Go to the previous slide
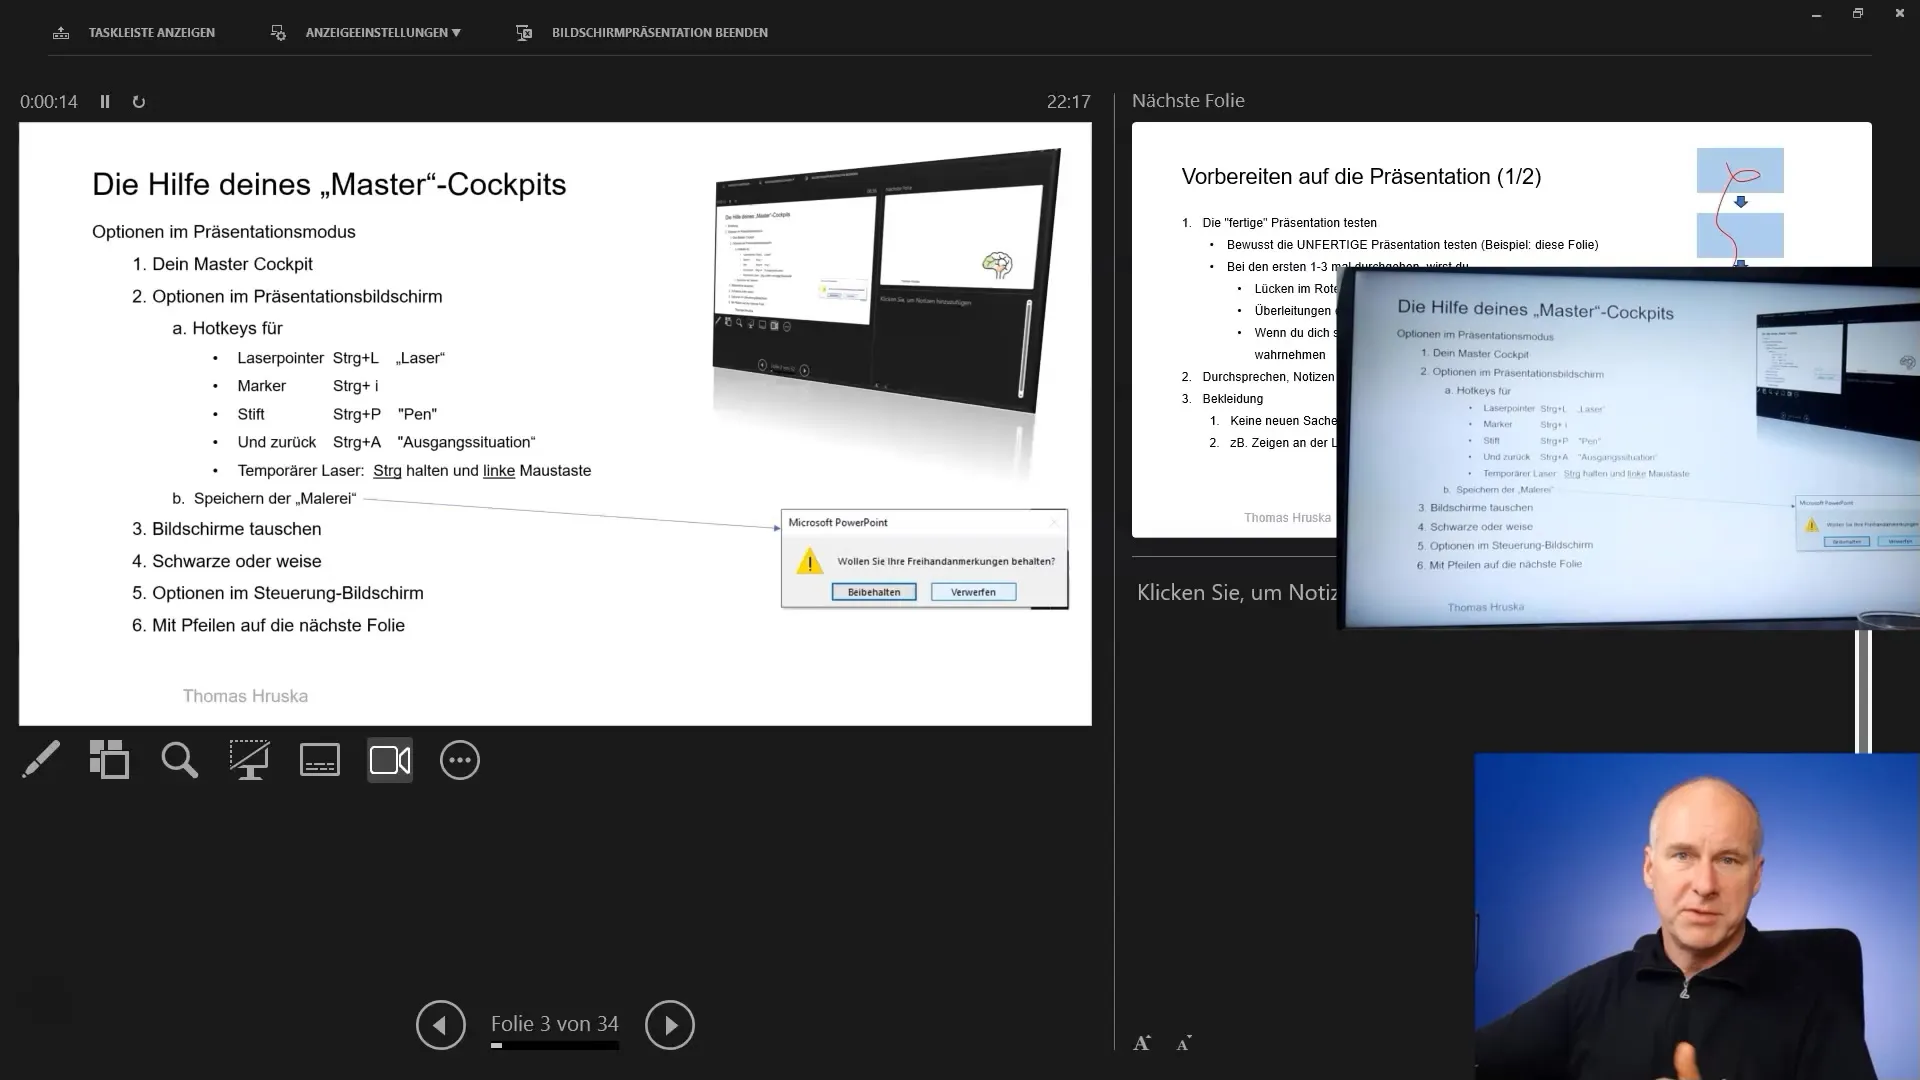The image size is (1920, 1080). (x=441, y=1025)
